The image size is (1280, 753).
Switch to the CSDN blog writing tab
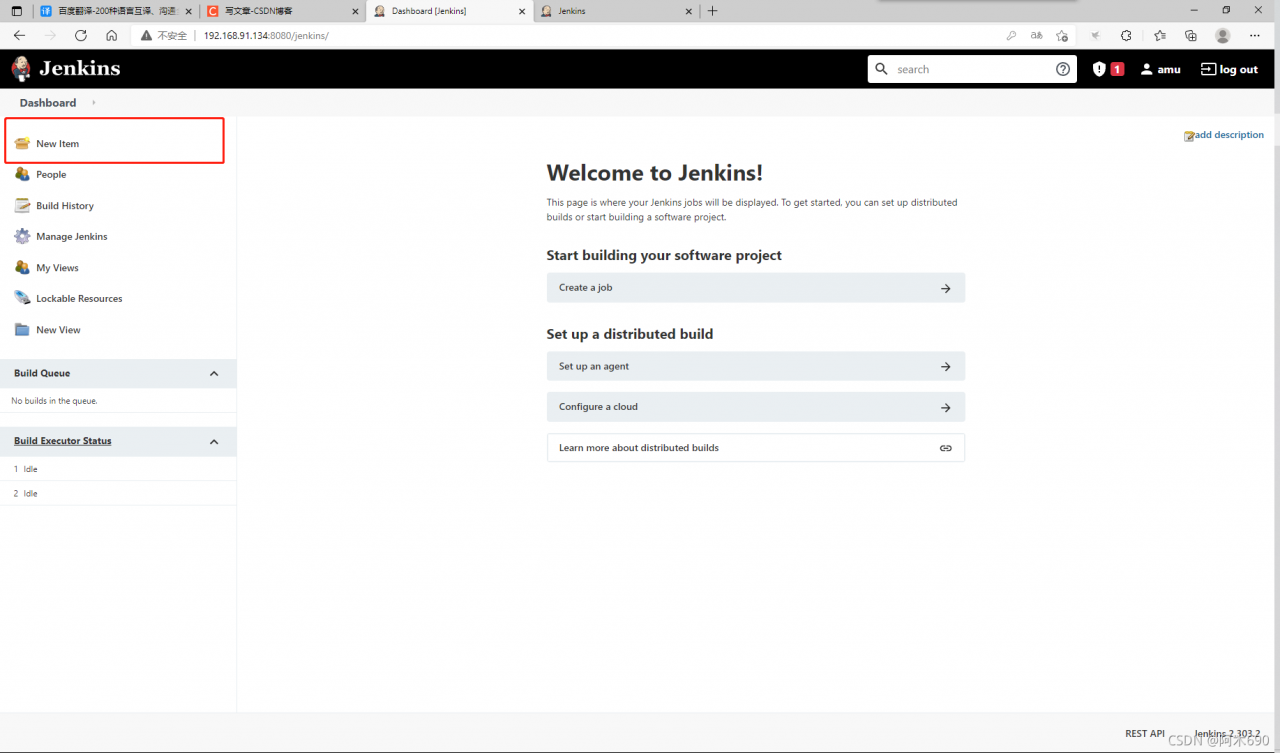point(281,11)
